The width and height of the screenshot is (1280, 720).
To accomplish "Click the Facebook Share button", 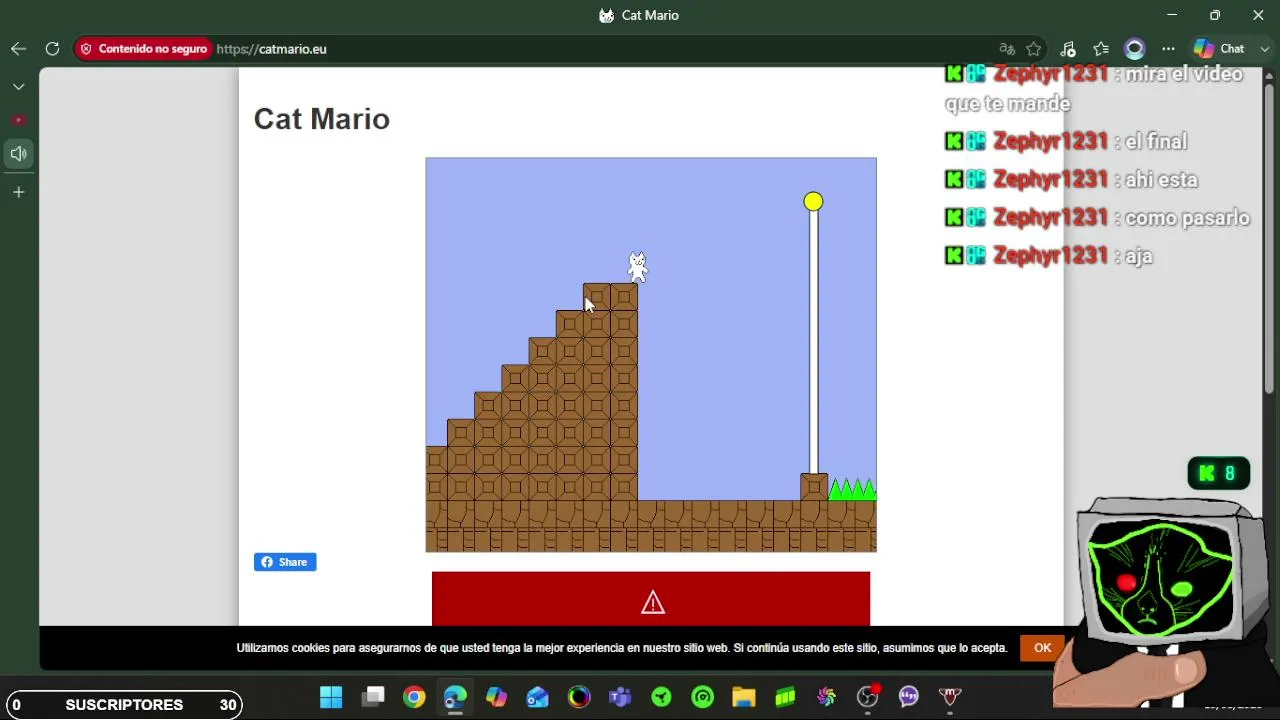I will [x=285, y=562].
